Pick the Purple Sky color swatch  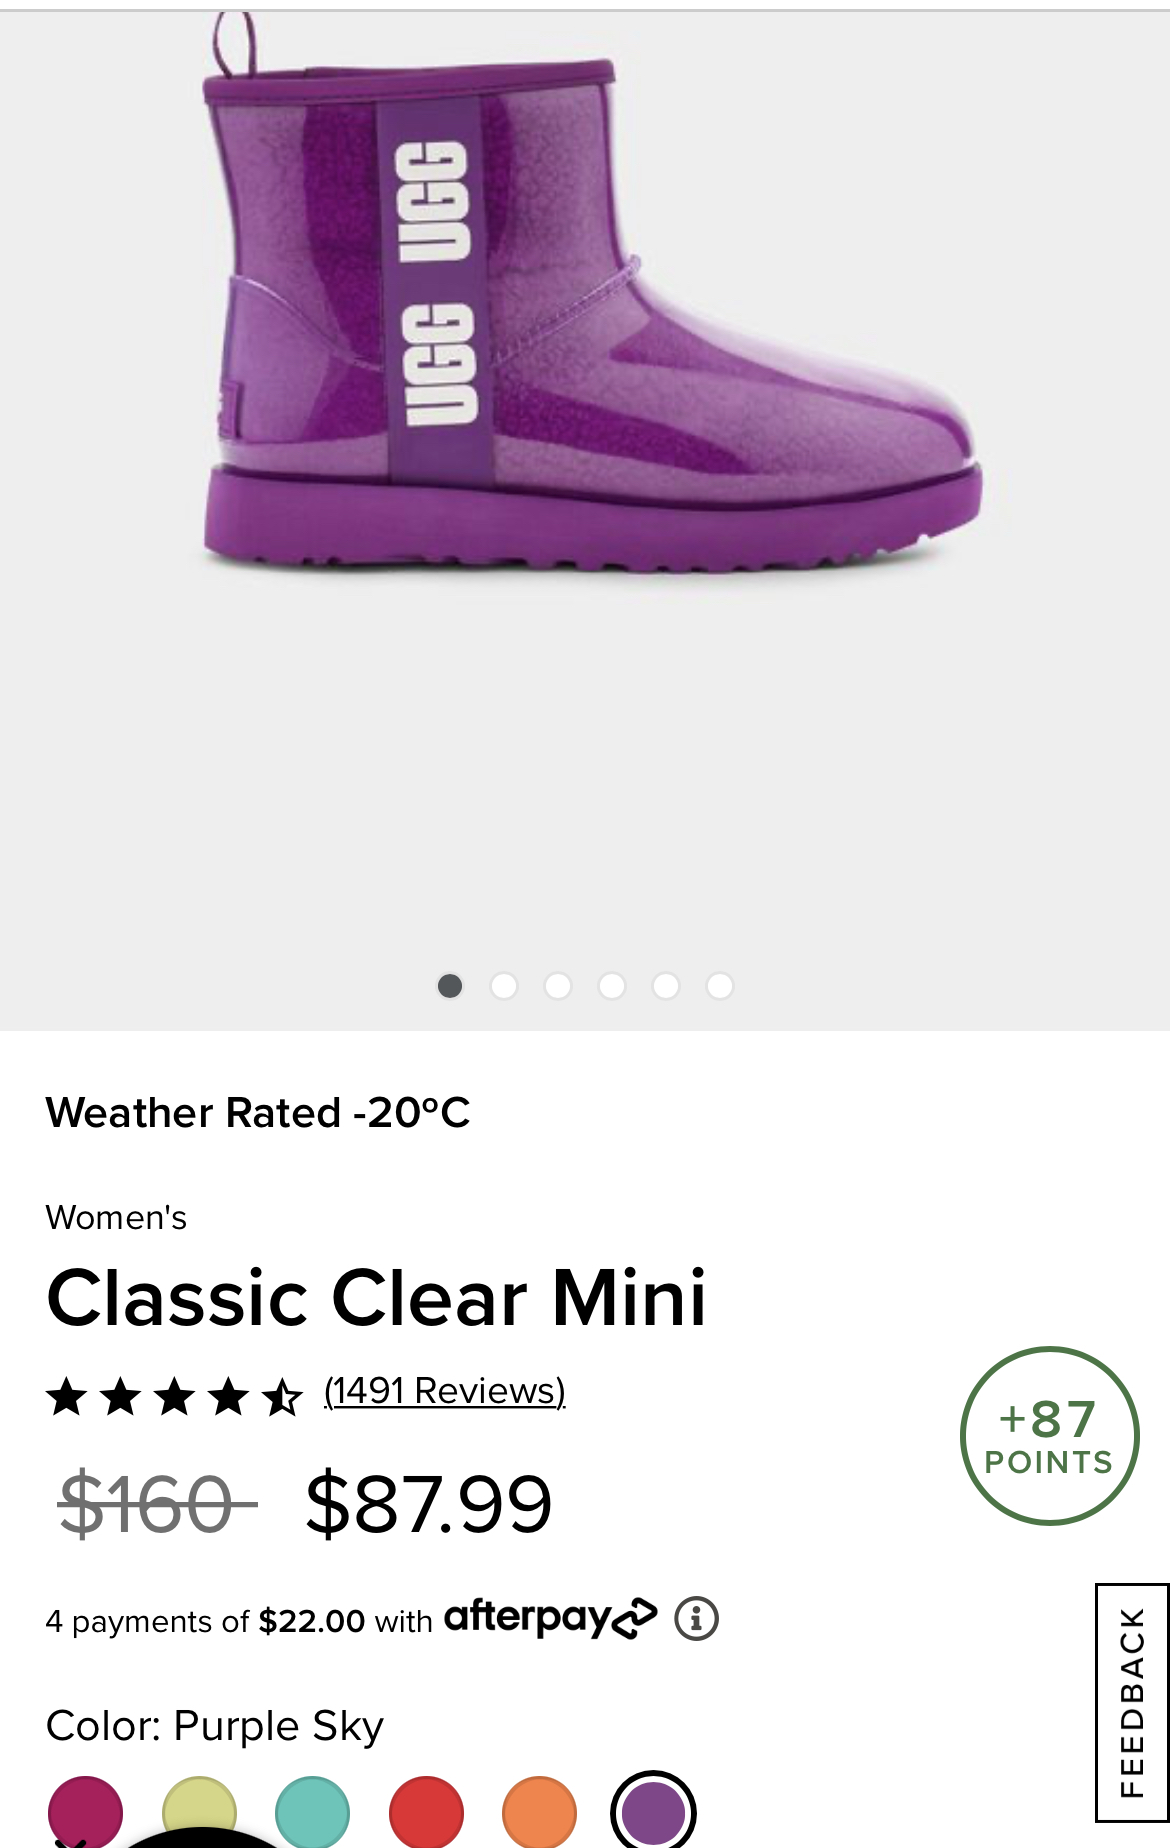pyautogui.click(x=653, y=1812)
